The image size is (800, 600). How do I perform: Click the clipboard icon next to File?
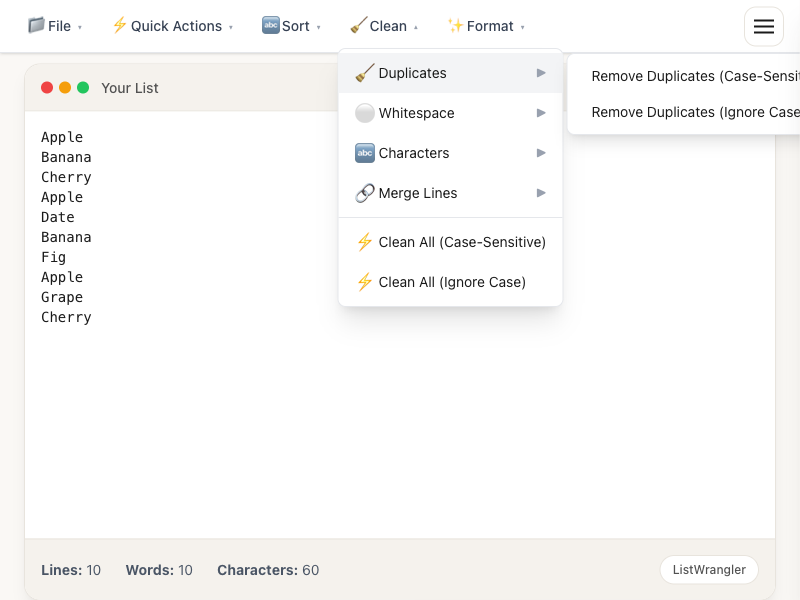[37, 26]
